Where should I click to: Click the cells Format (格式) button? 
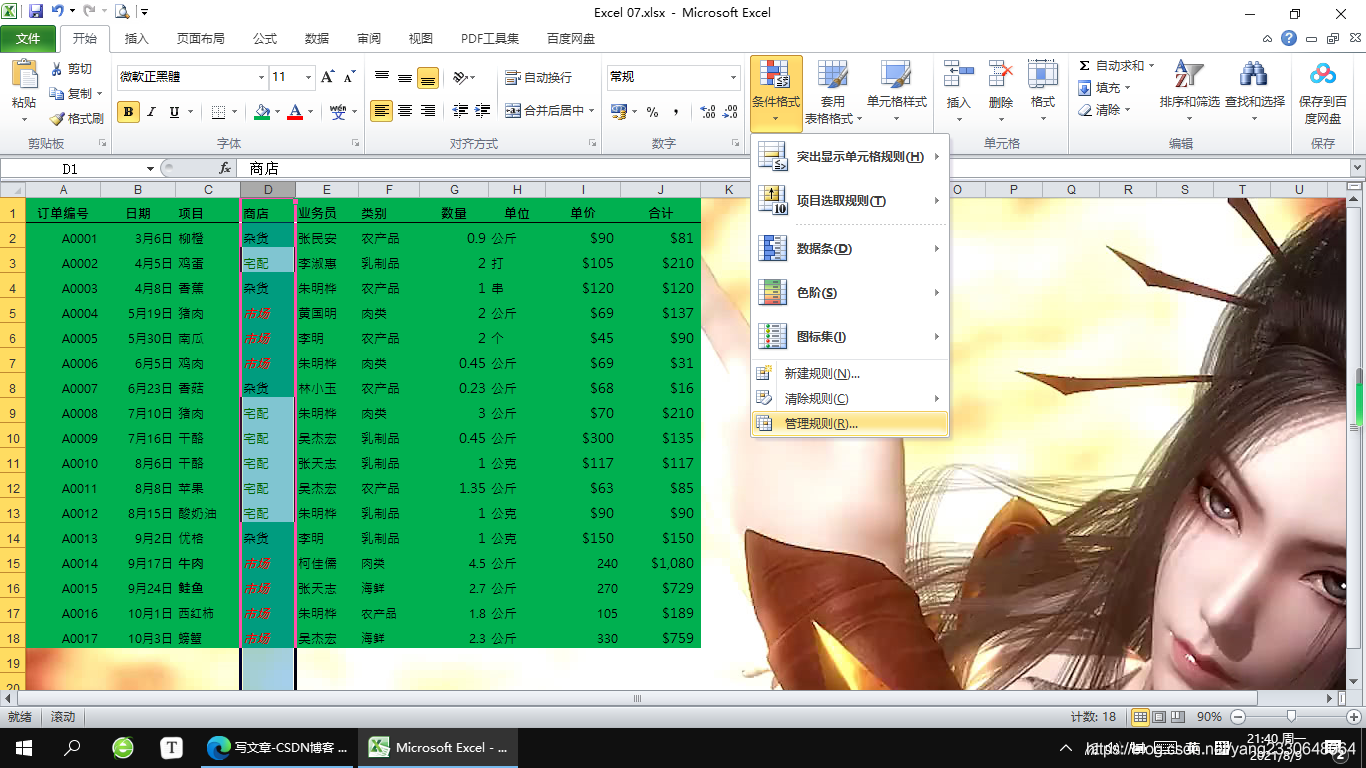pos(1043,93)
